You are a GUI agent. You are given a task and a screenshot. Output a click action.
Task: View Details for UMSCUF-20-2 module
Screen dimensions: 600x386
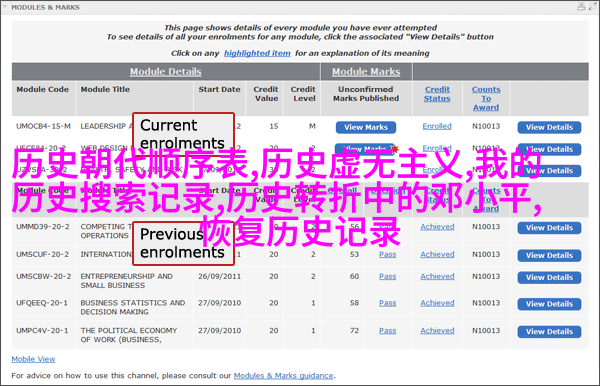(x=549, y=255)
